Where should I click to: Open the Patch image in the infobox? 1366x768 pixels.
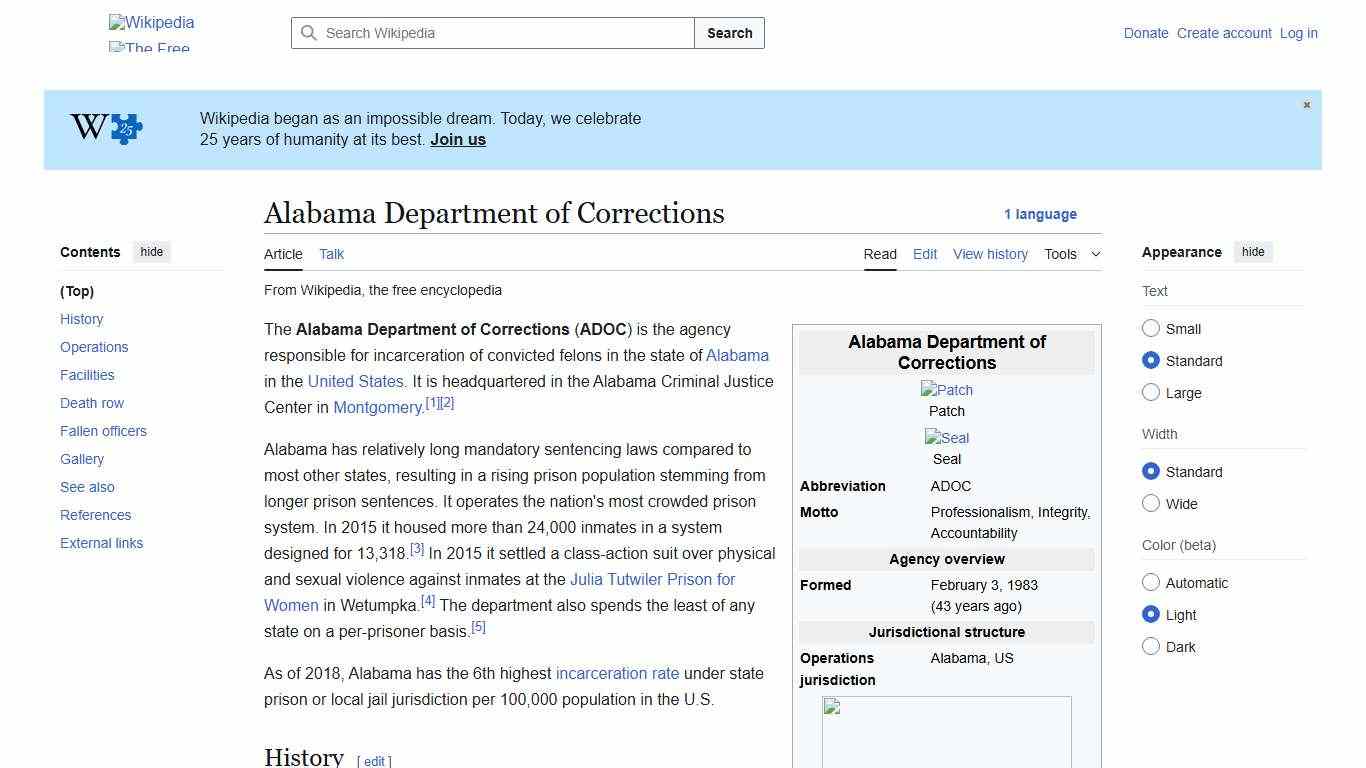946,390
